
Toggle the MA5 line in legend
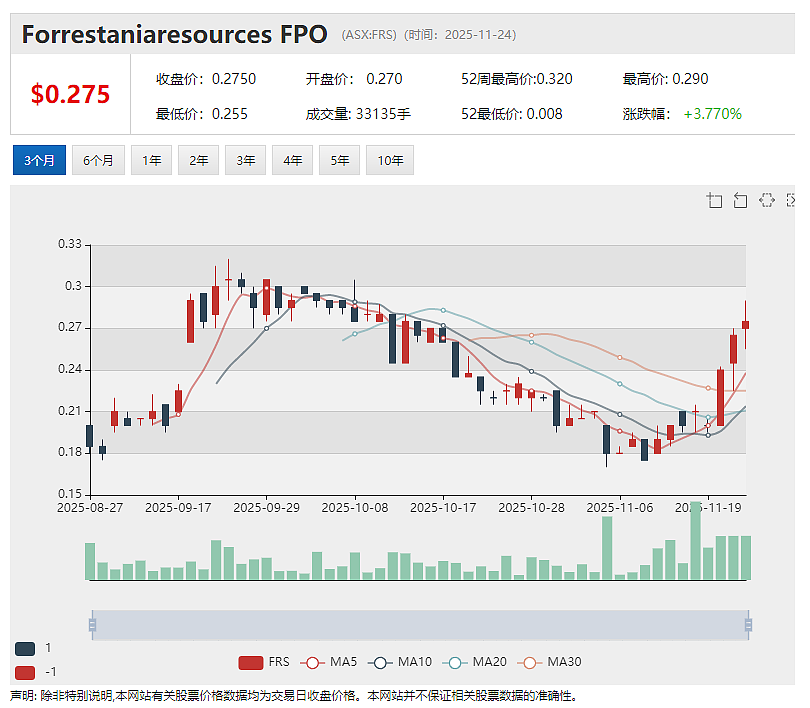tap(329, 662)
